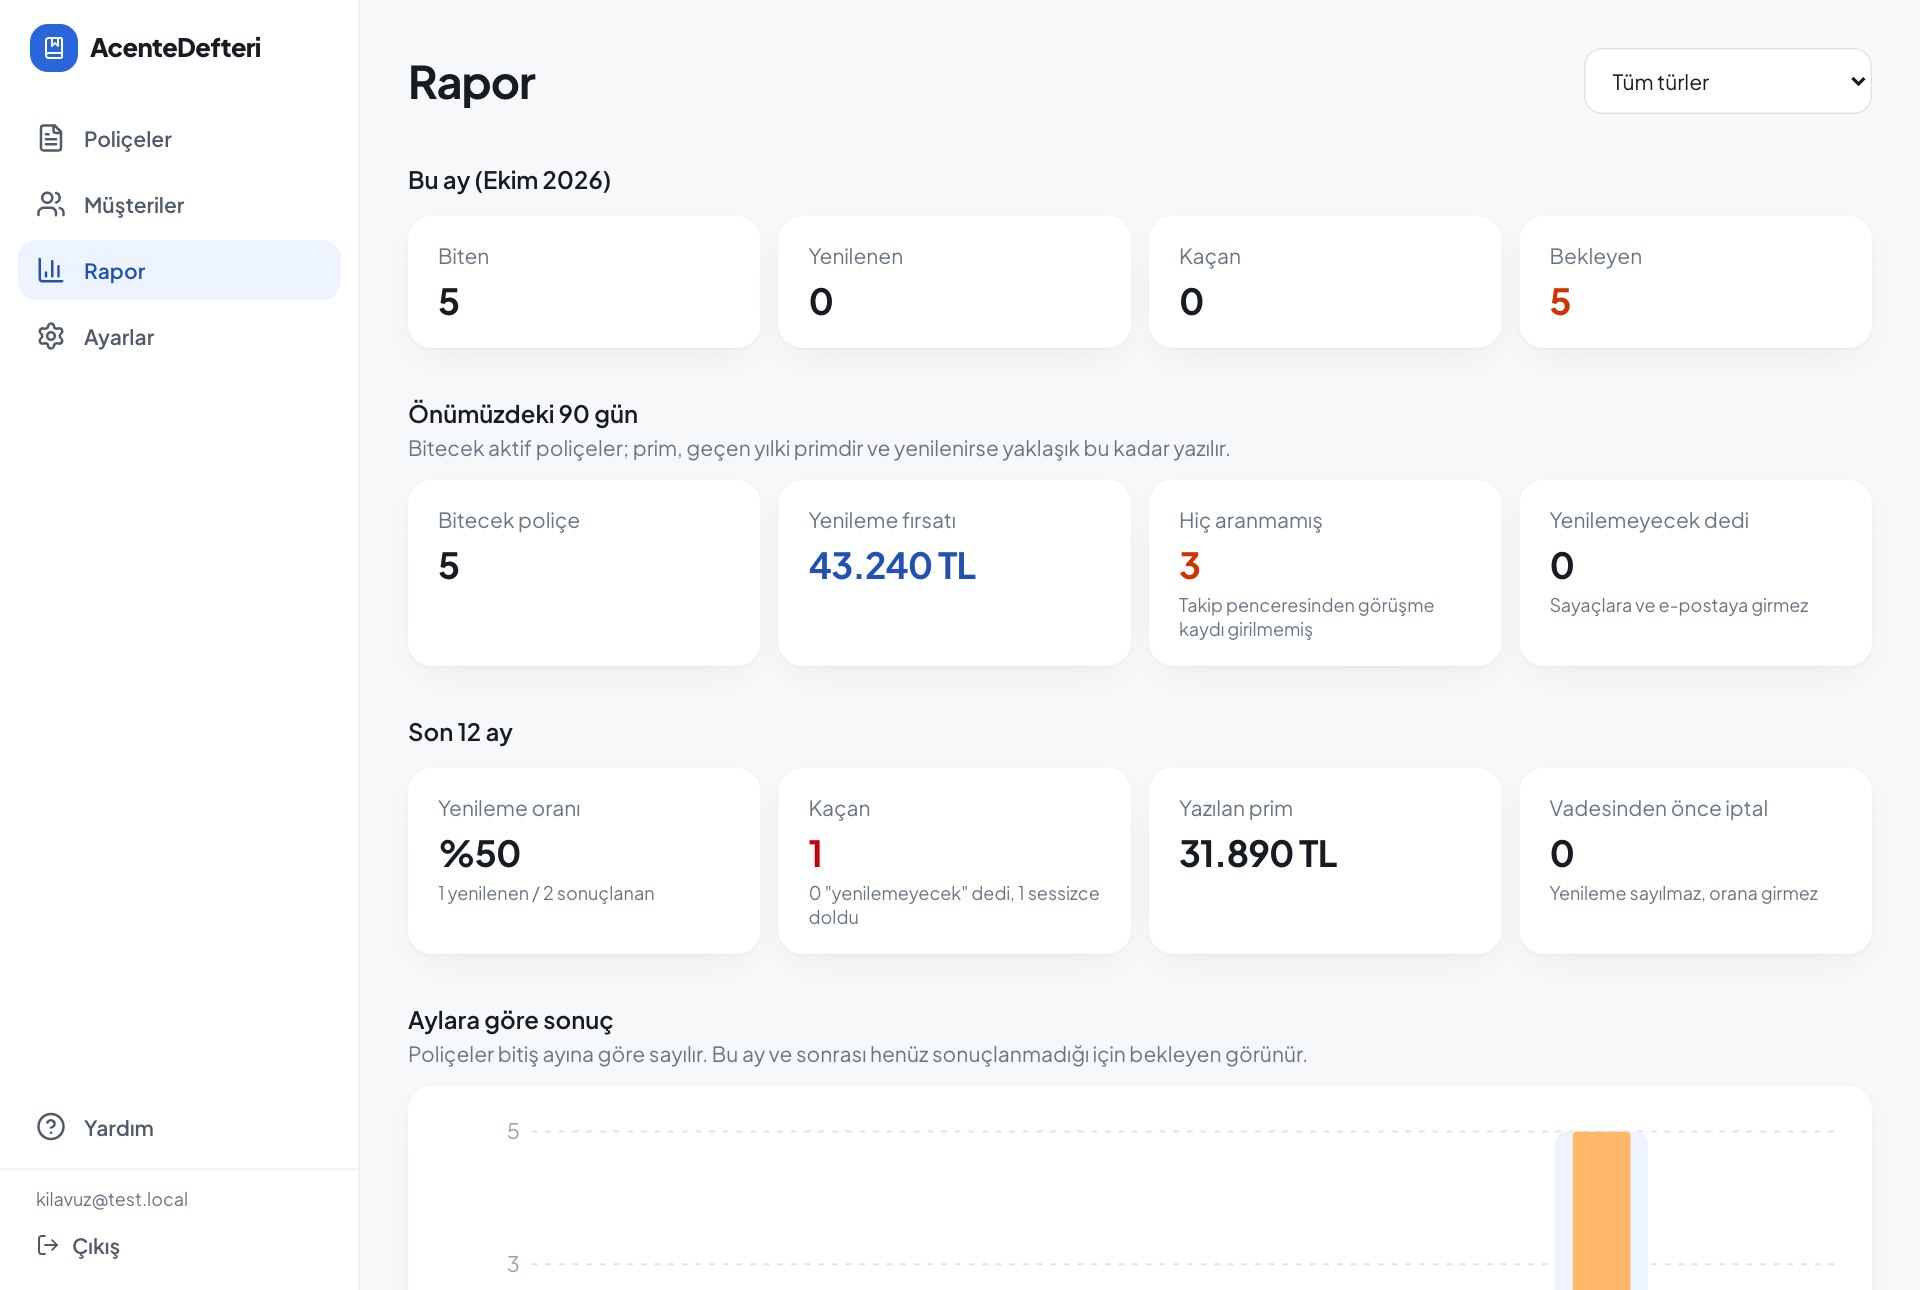This screenshot has height=1290, width=1920.
Task: Click the Son 12 ay heading
Action: (460, 732)
